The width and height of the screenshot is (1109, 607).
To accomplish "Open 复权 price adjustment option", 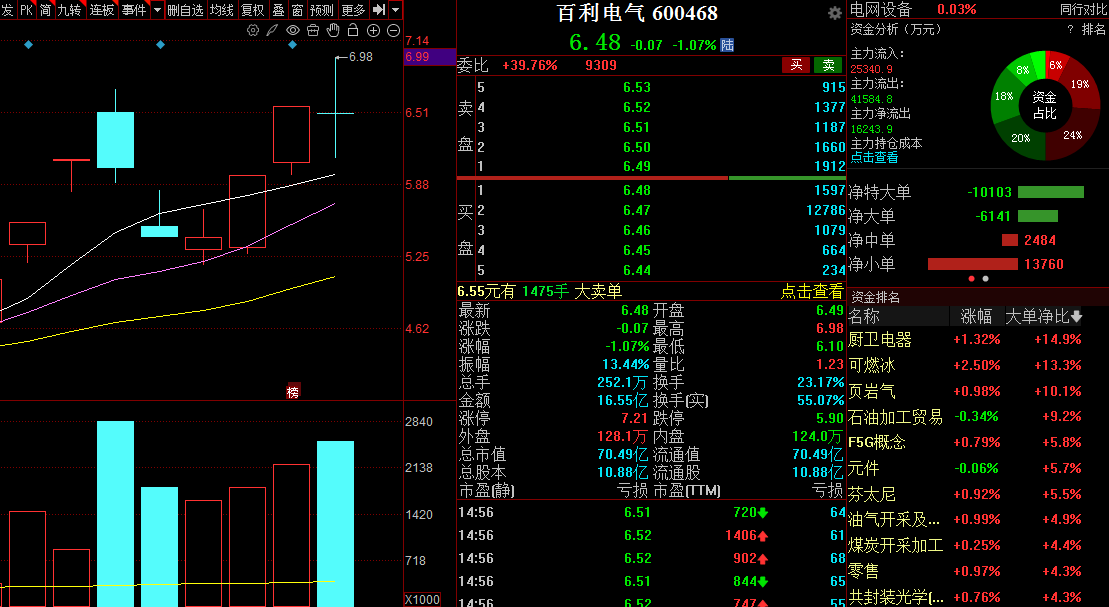I will 253,10.
